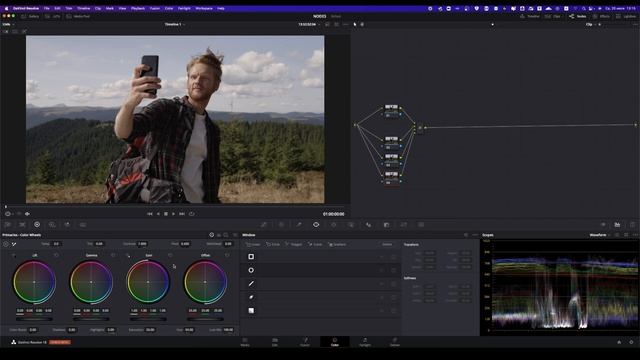Screen dimensions: 640x360
Task: Open the Tracker palette
Action: (x=333, y=224)
